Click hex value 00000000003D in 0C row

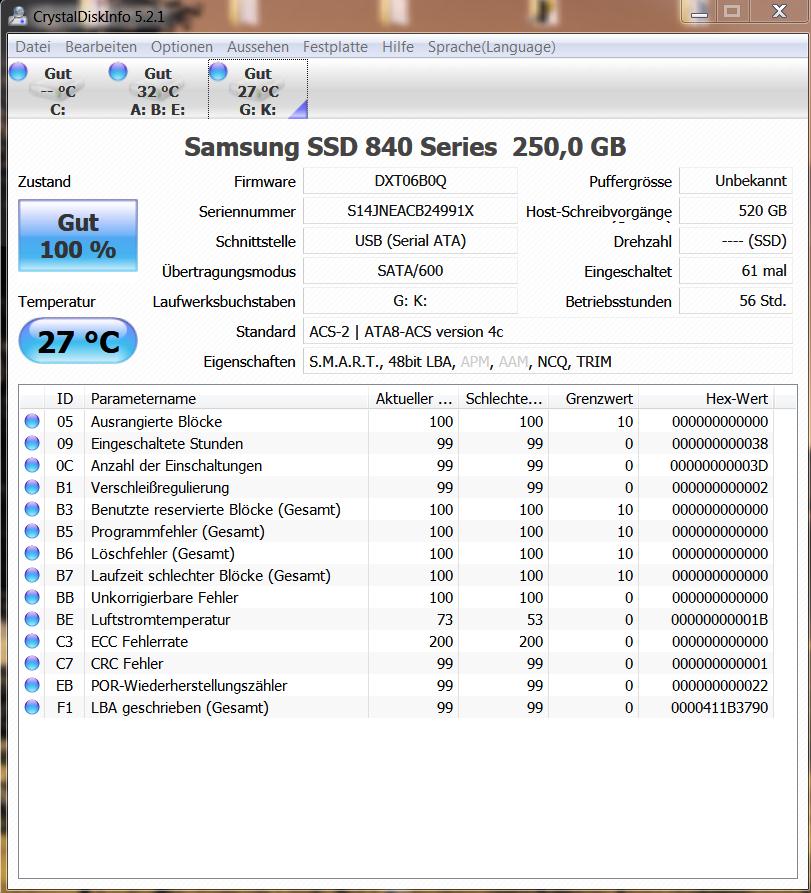click(719, 465)
